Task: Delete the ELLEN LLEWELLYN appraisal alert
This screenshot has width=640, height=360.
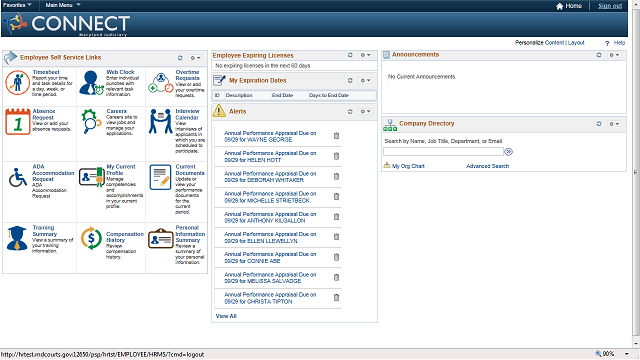Action: [x=336, y=237]
